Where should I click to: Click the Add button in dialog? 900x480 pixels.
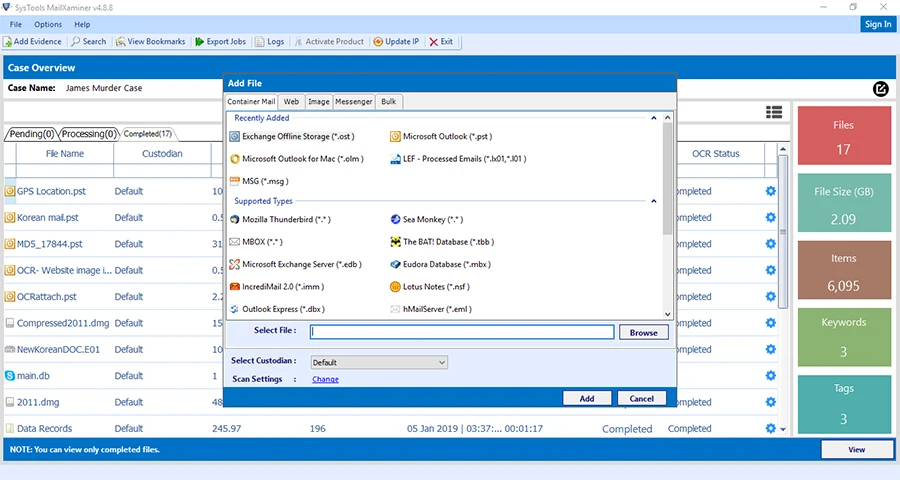pyautogui.click(x=587, y=398)
